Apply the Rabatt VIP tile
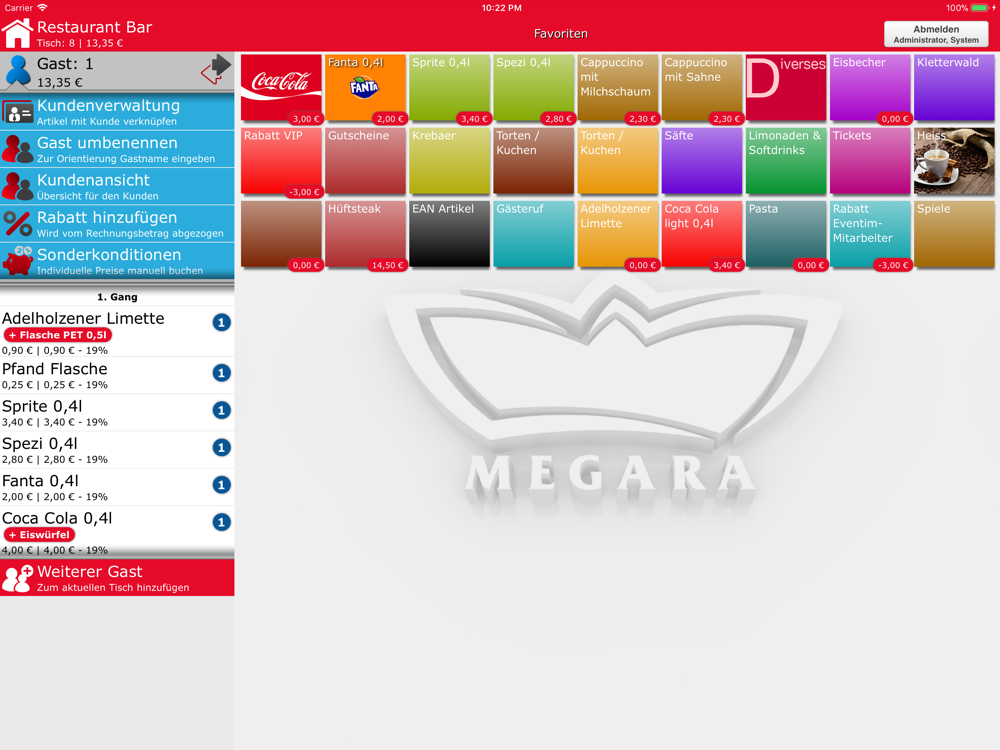The width and height of the screenshot is (1000, 750). pos(281,161)
